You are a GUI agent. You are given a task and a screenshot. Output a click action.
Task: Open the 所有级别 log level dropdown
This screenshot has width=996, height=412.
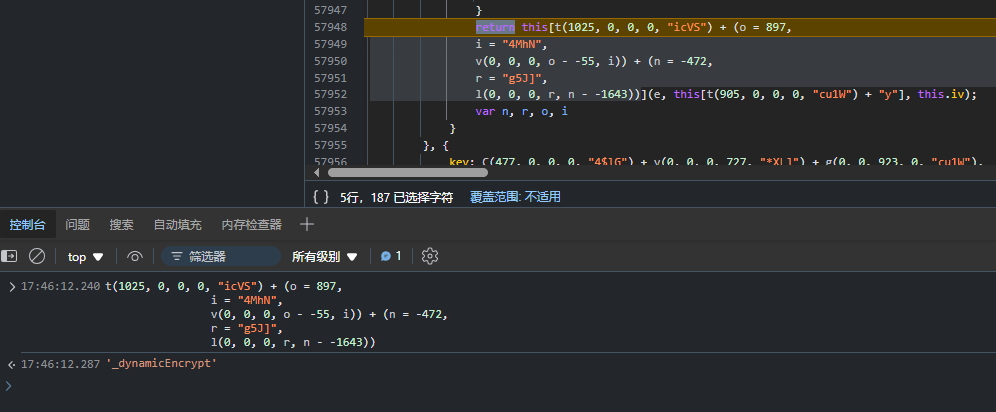324,256
